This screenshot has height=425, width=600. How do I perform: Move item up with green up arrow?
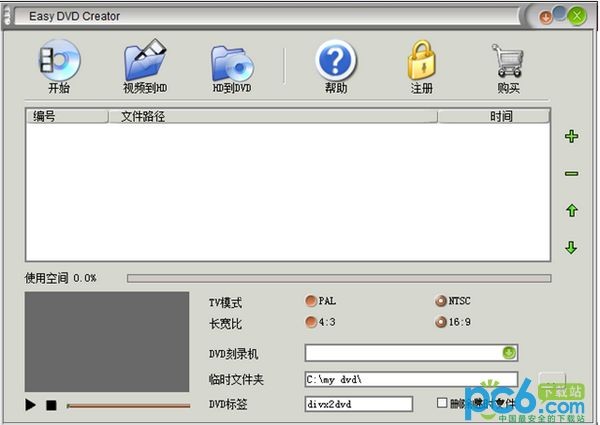click(x=572, y=210)
